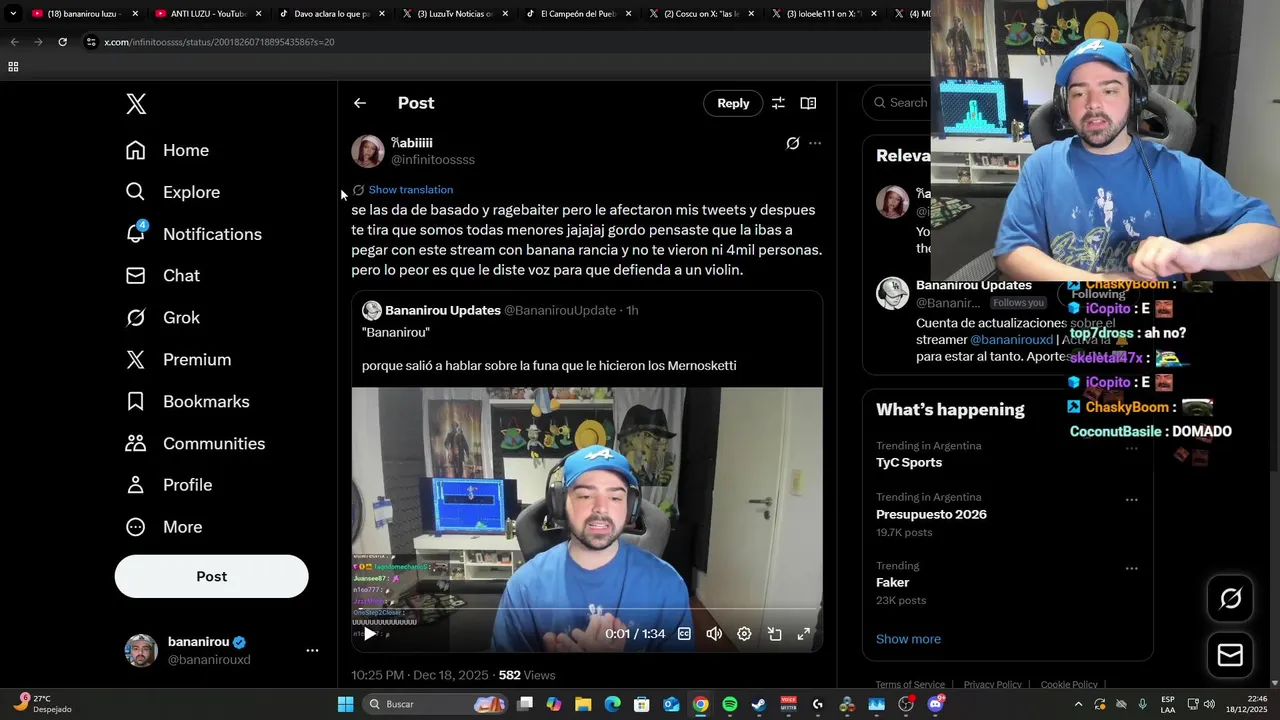The image size is (1280, 720).
Task: Open Explore in the sidebar
Action: pos(172,192)
